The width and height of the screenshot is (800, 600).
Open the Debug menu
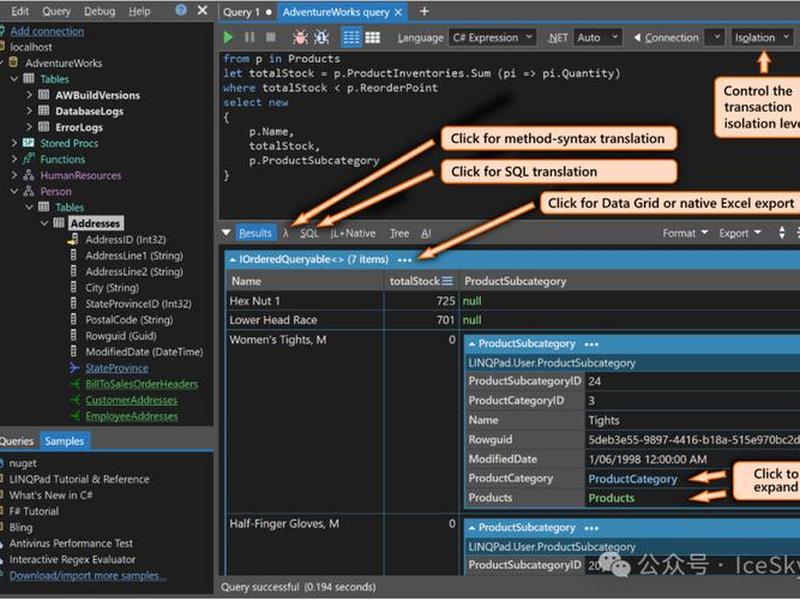coord(99,11)
